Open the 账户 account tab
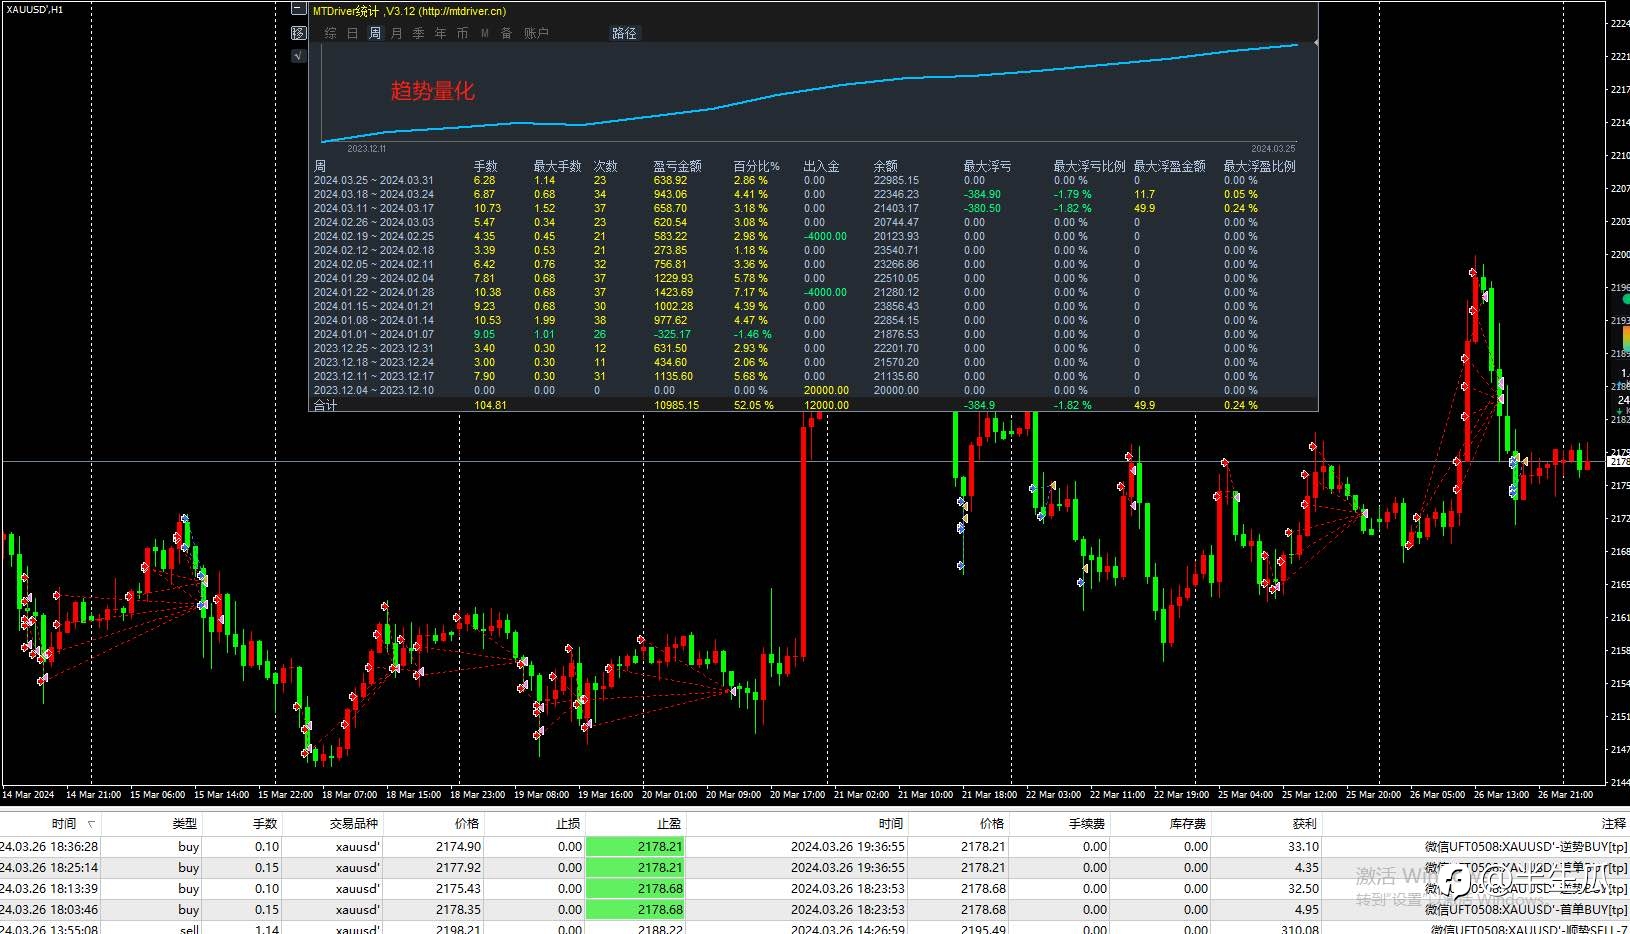The width and height of the screenshot is (1630, 934). point(536,33)
